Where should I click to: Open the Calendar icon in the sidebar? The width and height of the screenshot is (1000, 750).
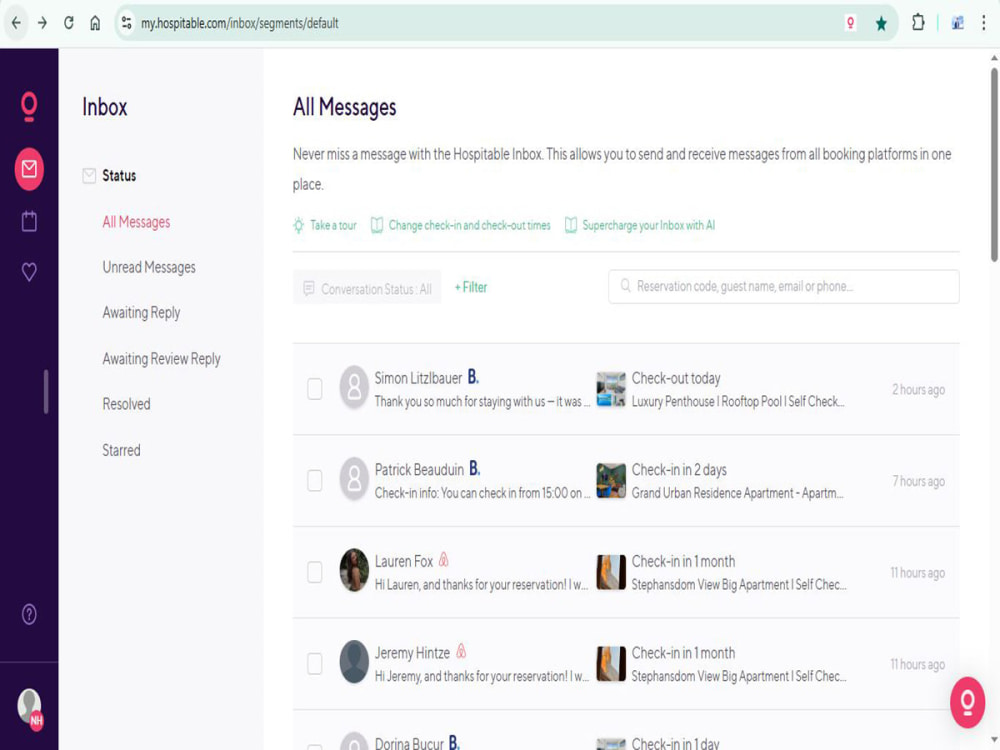pyautogui.click(x=29, y=221)
